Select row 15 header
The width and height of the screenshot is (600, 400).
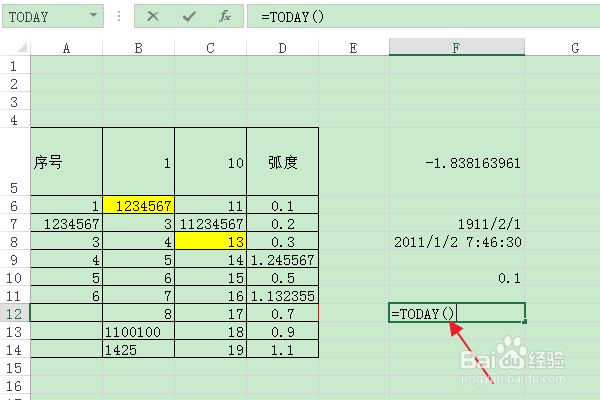click(15, 367)
